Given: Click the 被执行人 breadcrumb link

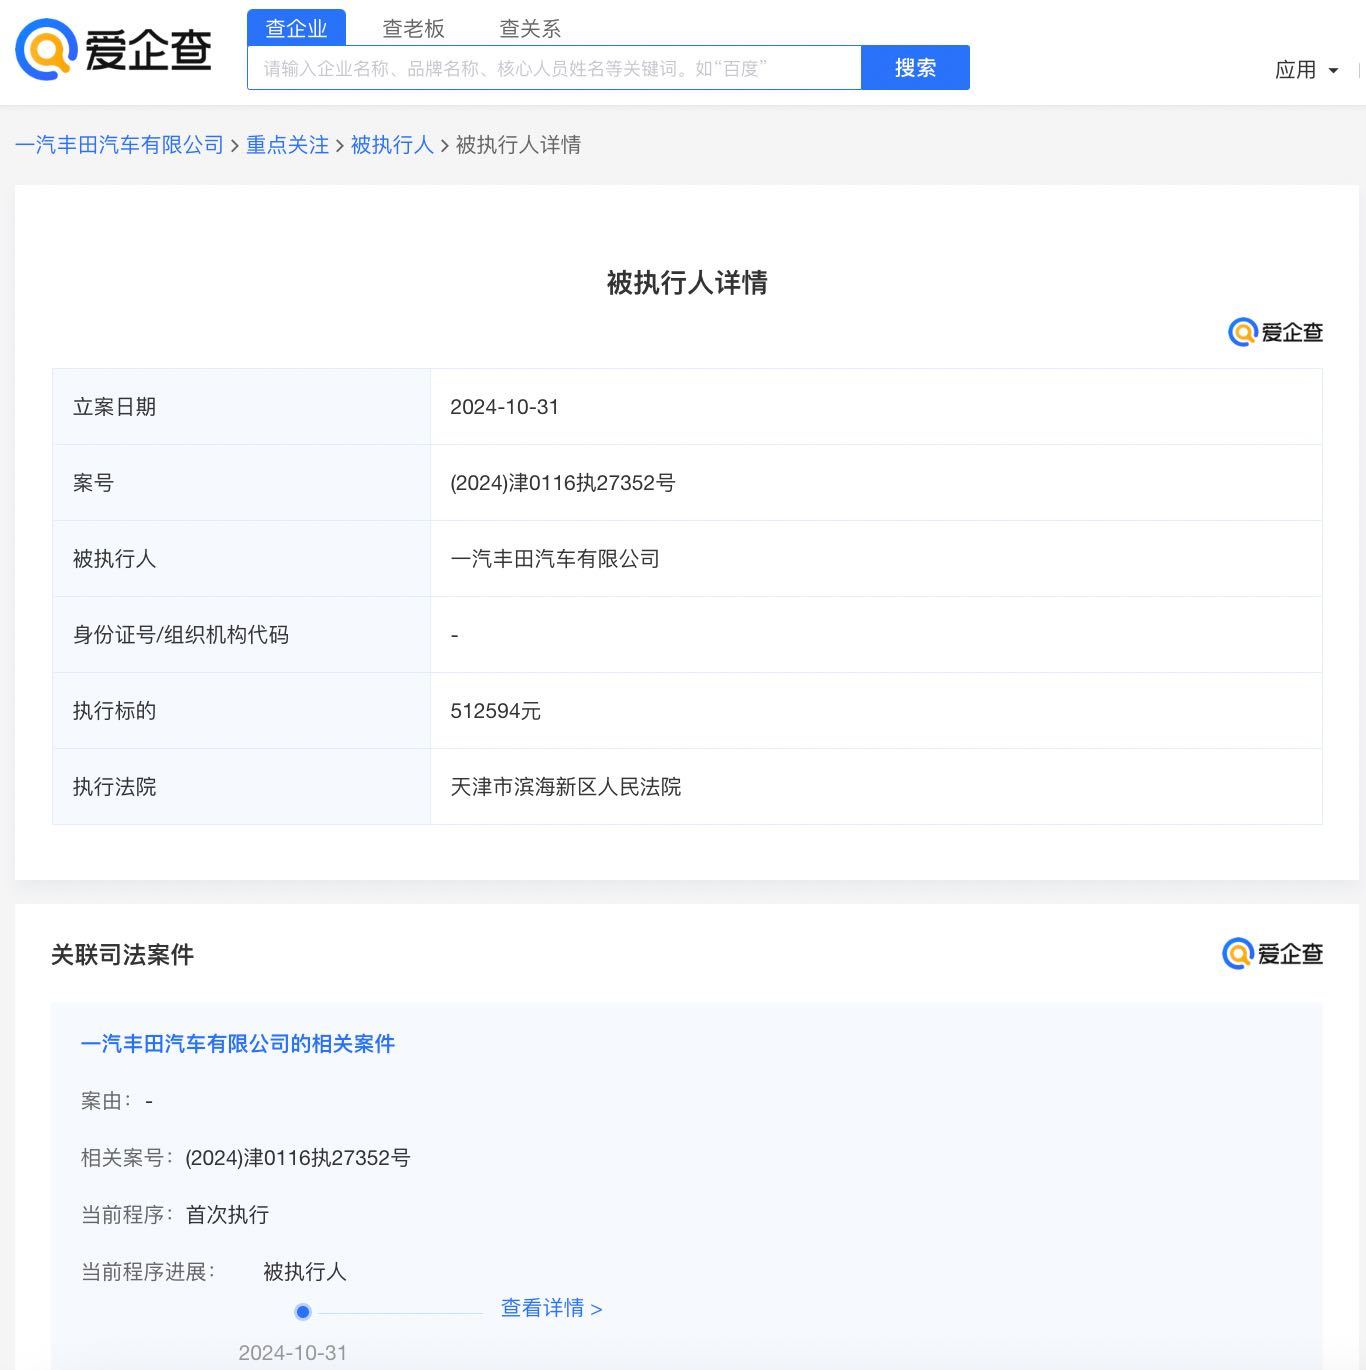Looking at the screenshot, I should coord(392,145).
